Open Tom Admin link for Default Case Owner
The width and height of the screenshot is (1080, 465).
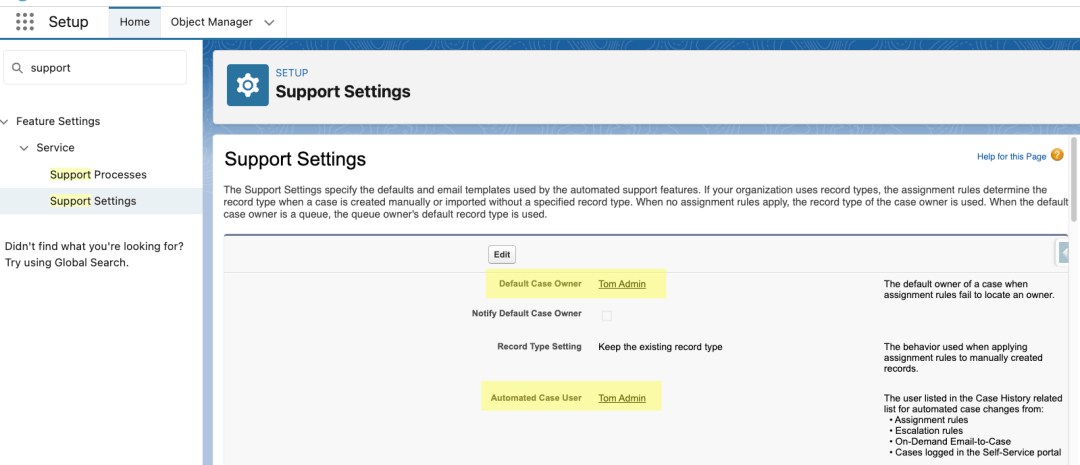point(621,284)
